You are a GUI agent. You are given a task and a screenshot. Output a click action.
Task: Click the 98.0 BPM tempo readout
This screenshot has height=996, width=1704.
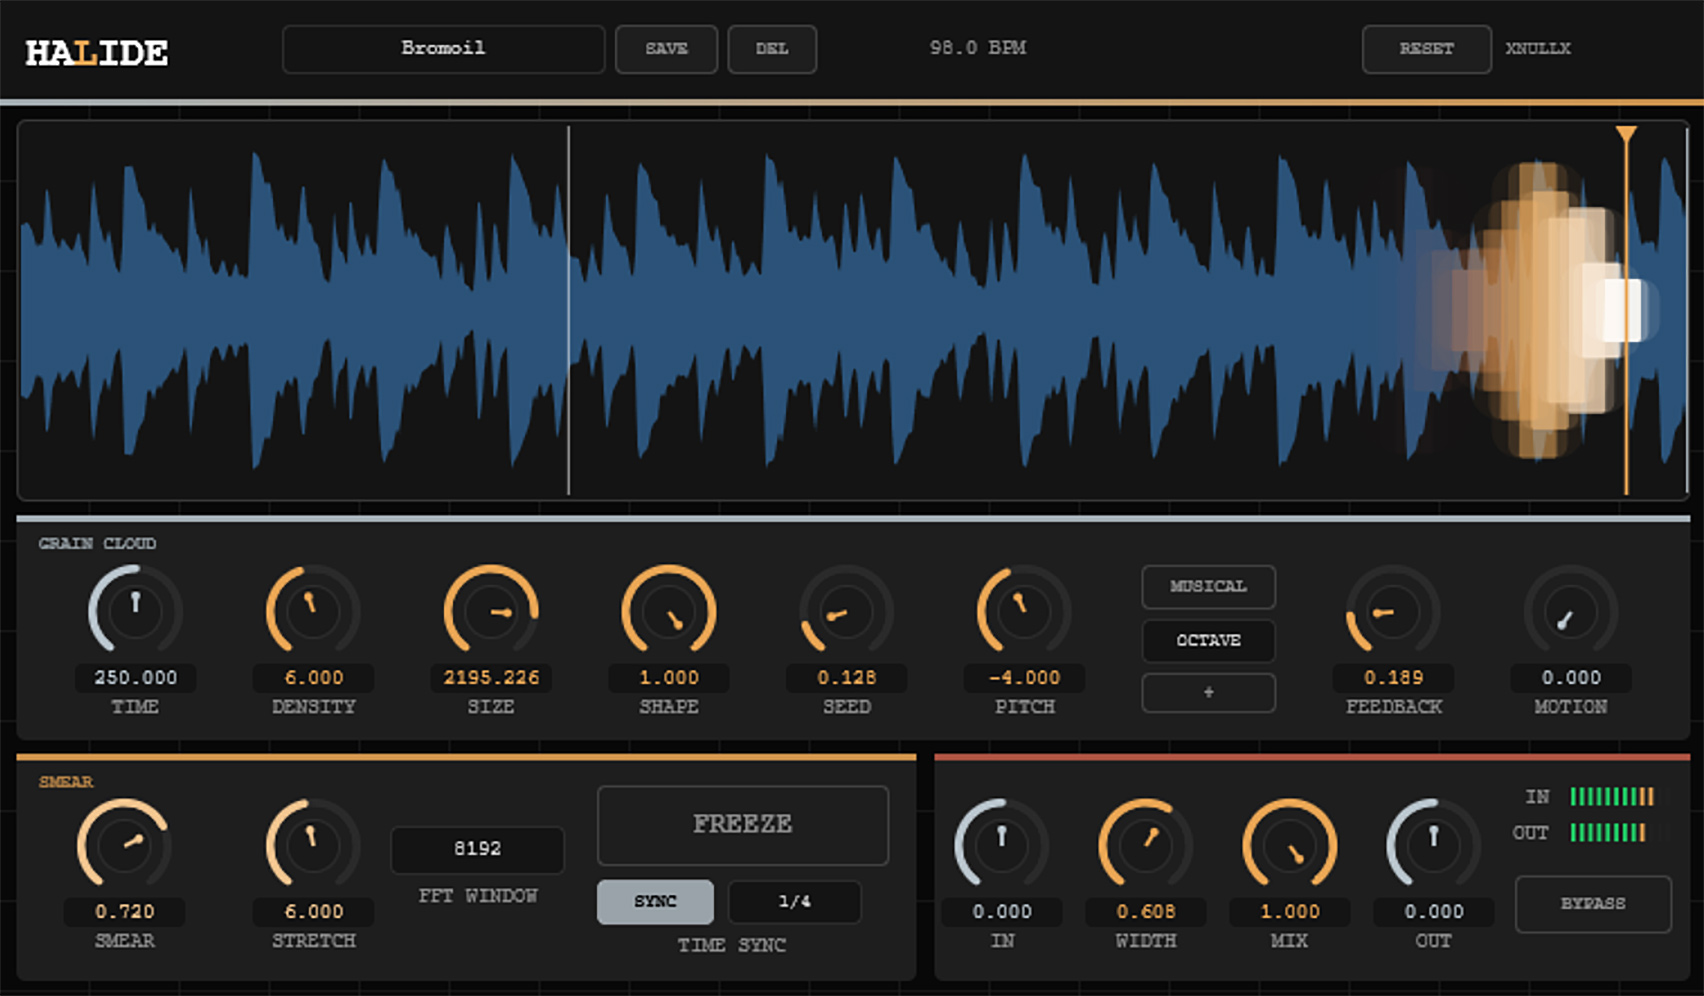(x=977, y=48)
